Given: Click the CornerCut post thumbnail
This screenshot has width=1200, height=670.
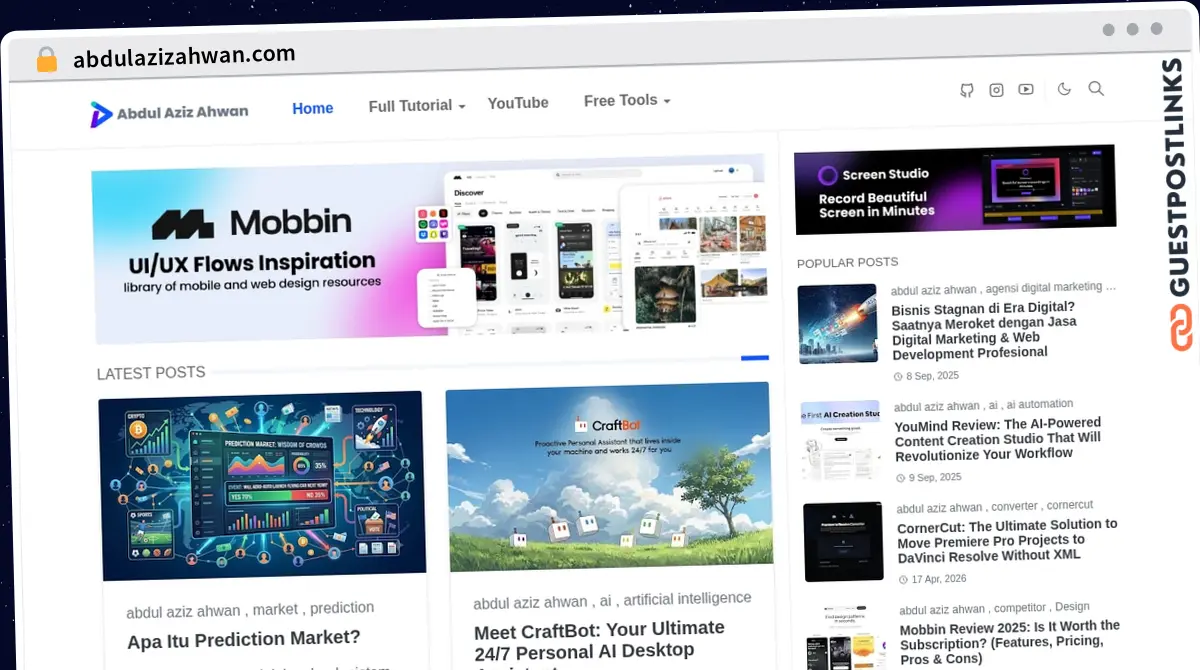Looking at the screenshot, I should [x=844, y=541].
